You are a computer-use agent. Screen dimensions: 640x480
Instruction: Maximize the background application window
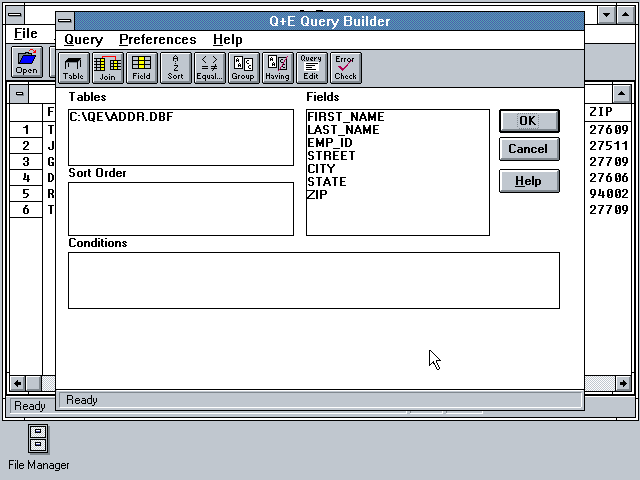(625, 15)
